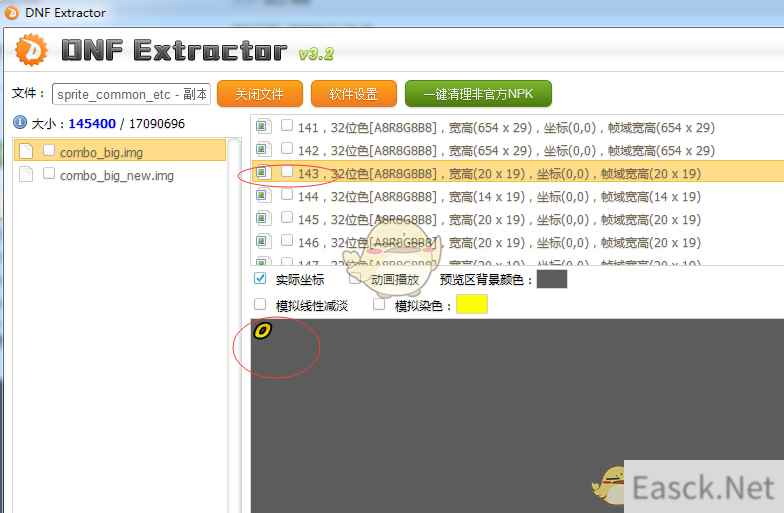
Task: Click the 关闭文件 button
Action: pos(259,94)
